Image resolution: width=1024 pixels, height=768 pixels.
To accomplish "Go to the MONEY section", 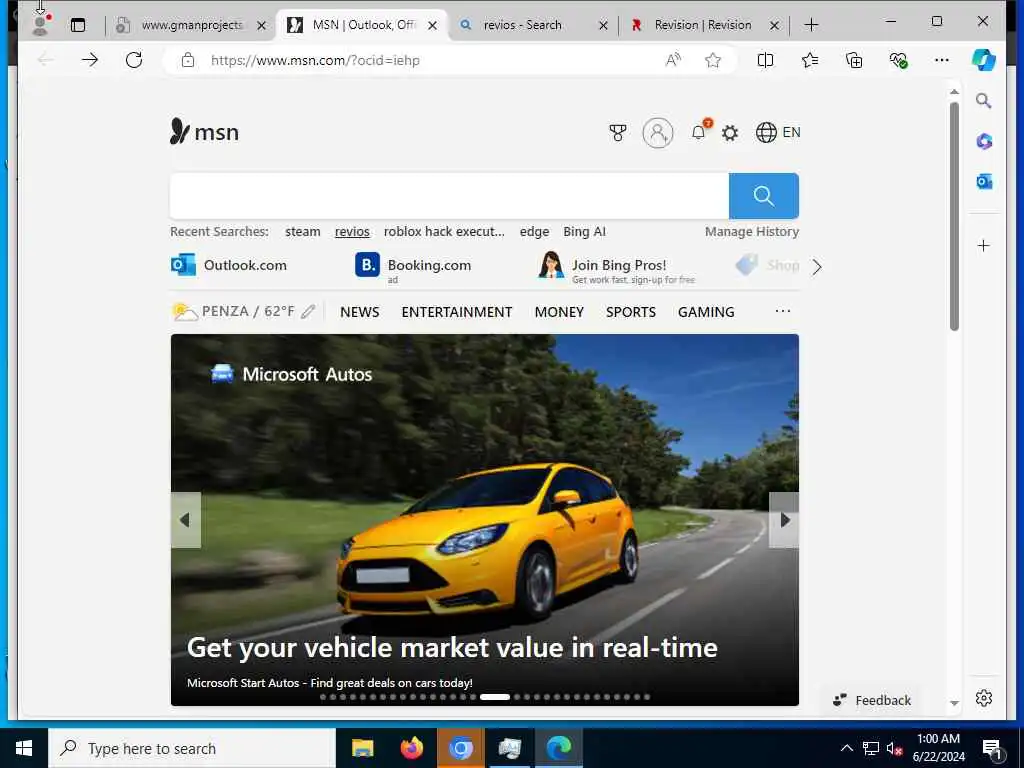I will 559,312.
